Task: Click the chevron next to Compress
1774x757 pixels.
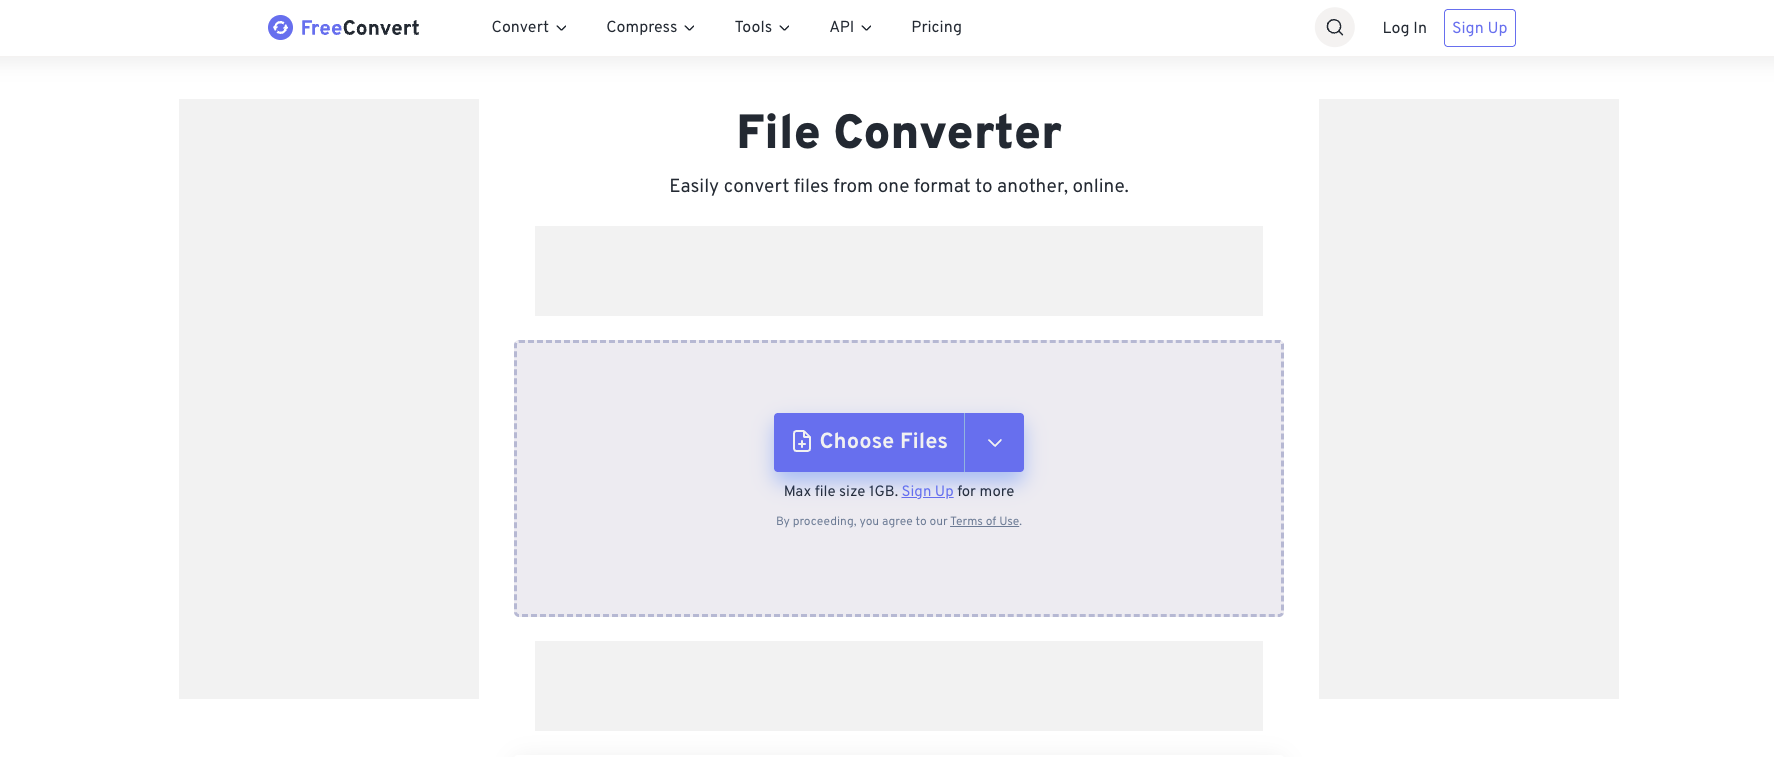Action: [x=689, y=28]
